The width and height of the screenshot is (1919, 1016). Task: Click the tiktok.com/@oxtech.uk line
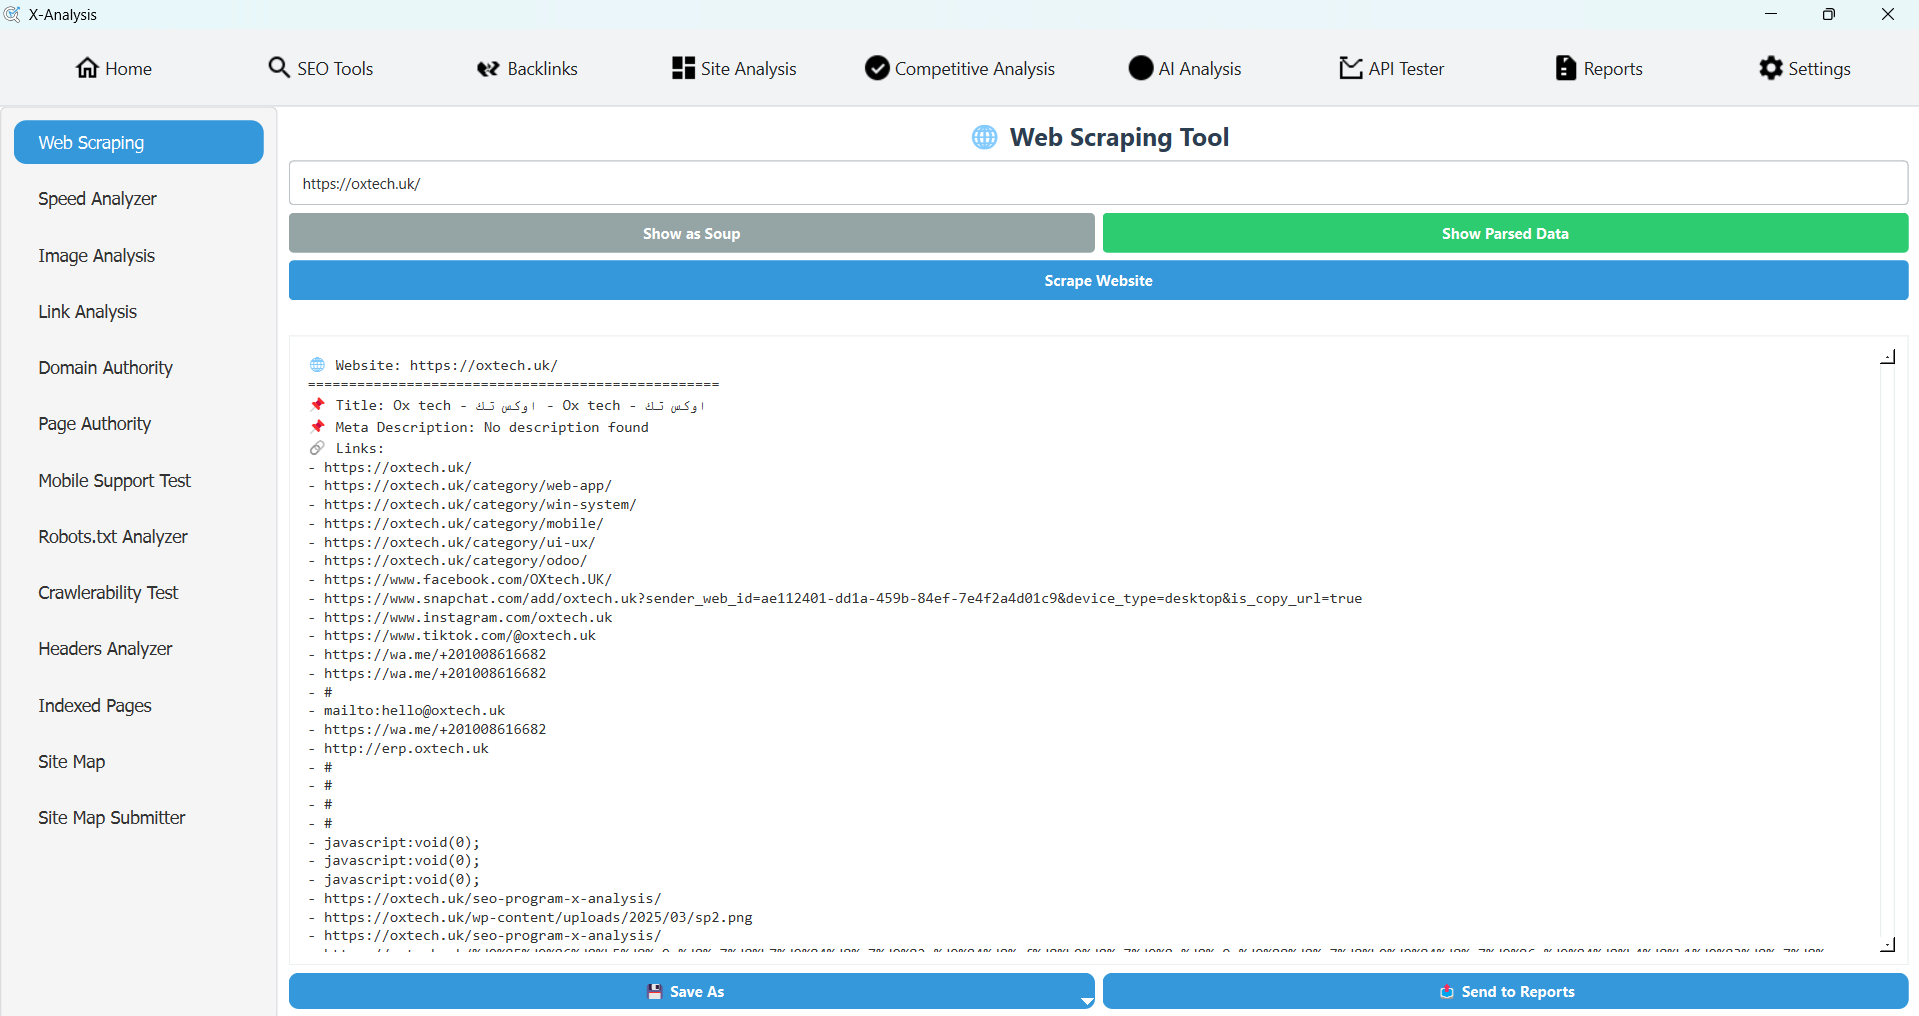point(460,636)
